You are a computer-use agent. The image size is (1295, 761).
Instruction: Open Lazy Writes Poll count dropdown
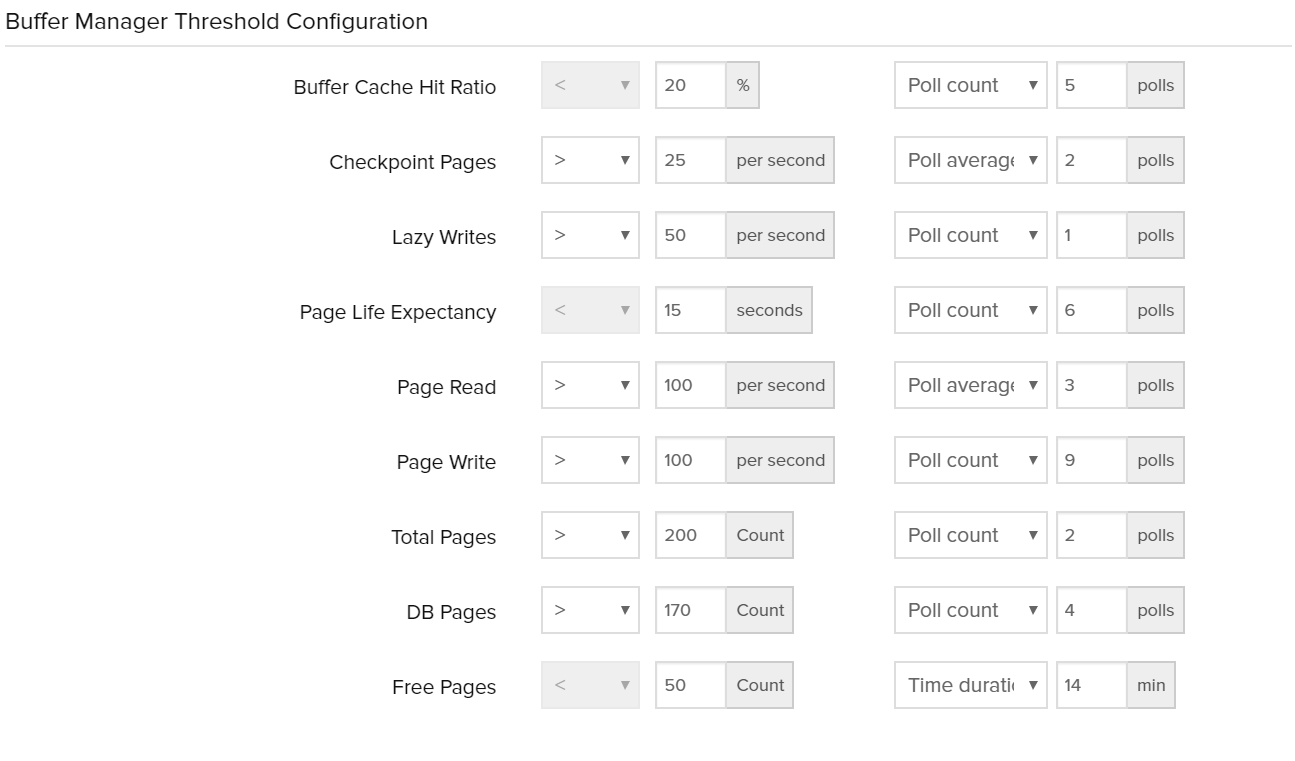click(x=971, y=235)
